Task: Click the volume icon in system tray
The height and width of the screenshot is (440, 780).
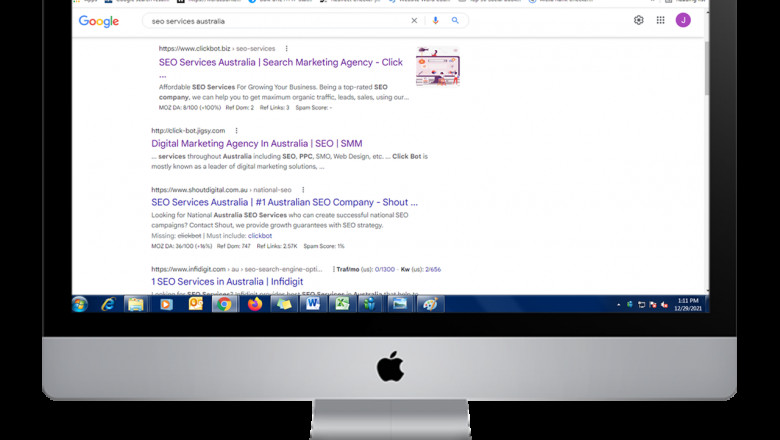Action: tap(665, 305)
